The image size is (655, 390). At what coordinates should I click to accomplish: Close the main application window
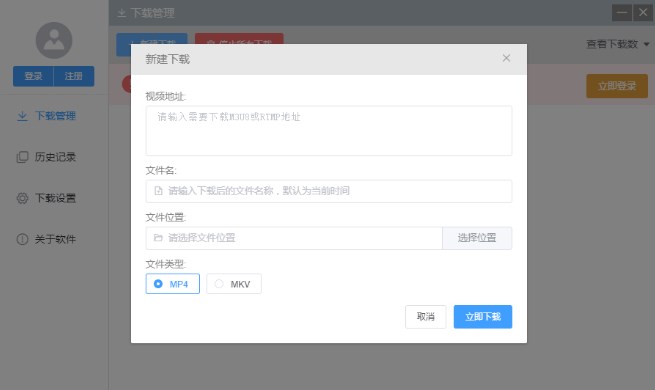point(643,13)
